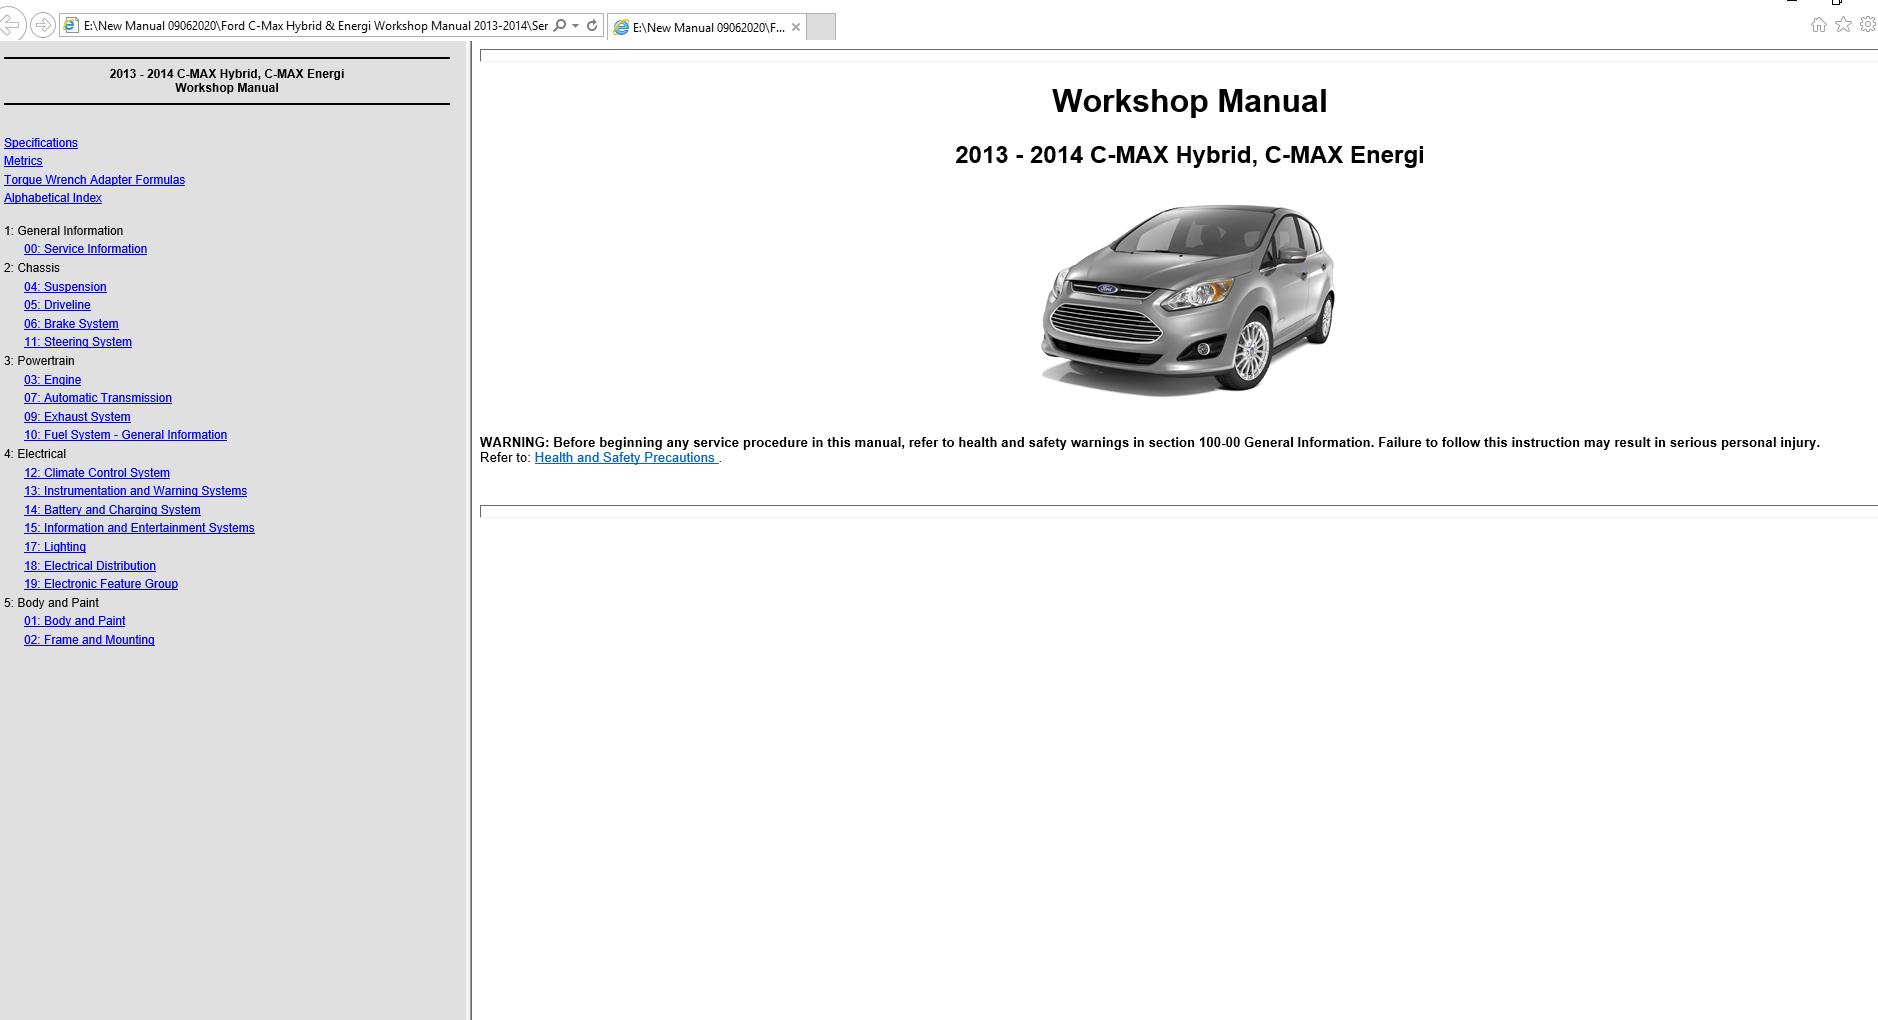This screenshot has height=1020, width=1878.
Task: Open the Specifications link
Action: [41, 143]
